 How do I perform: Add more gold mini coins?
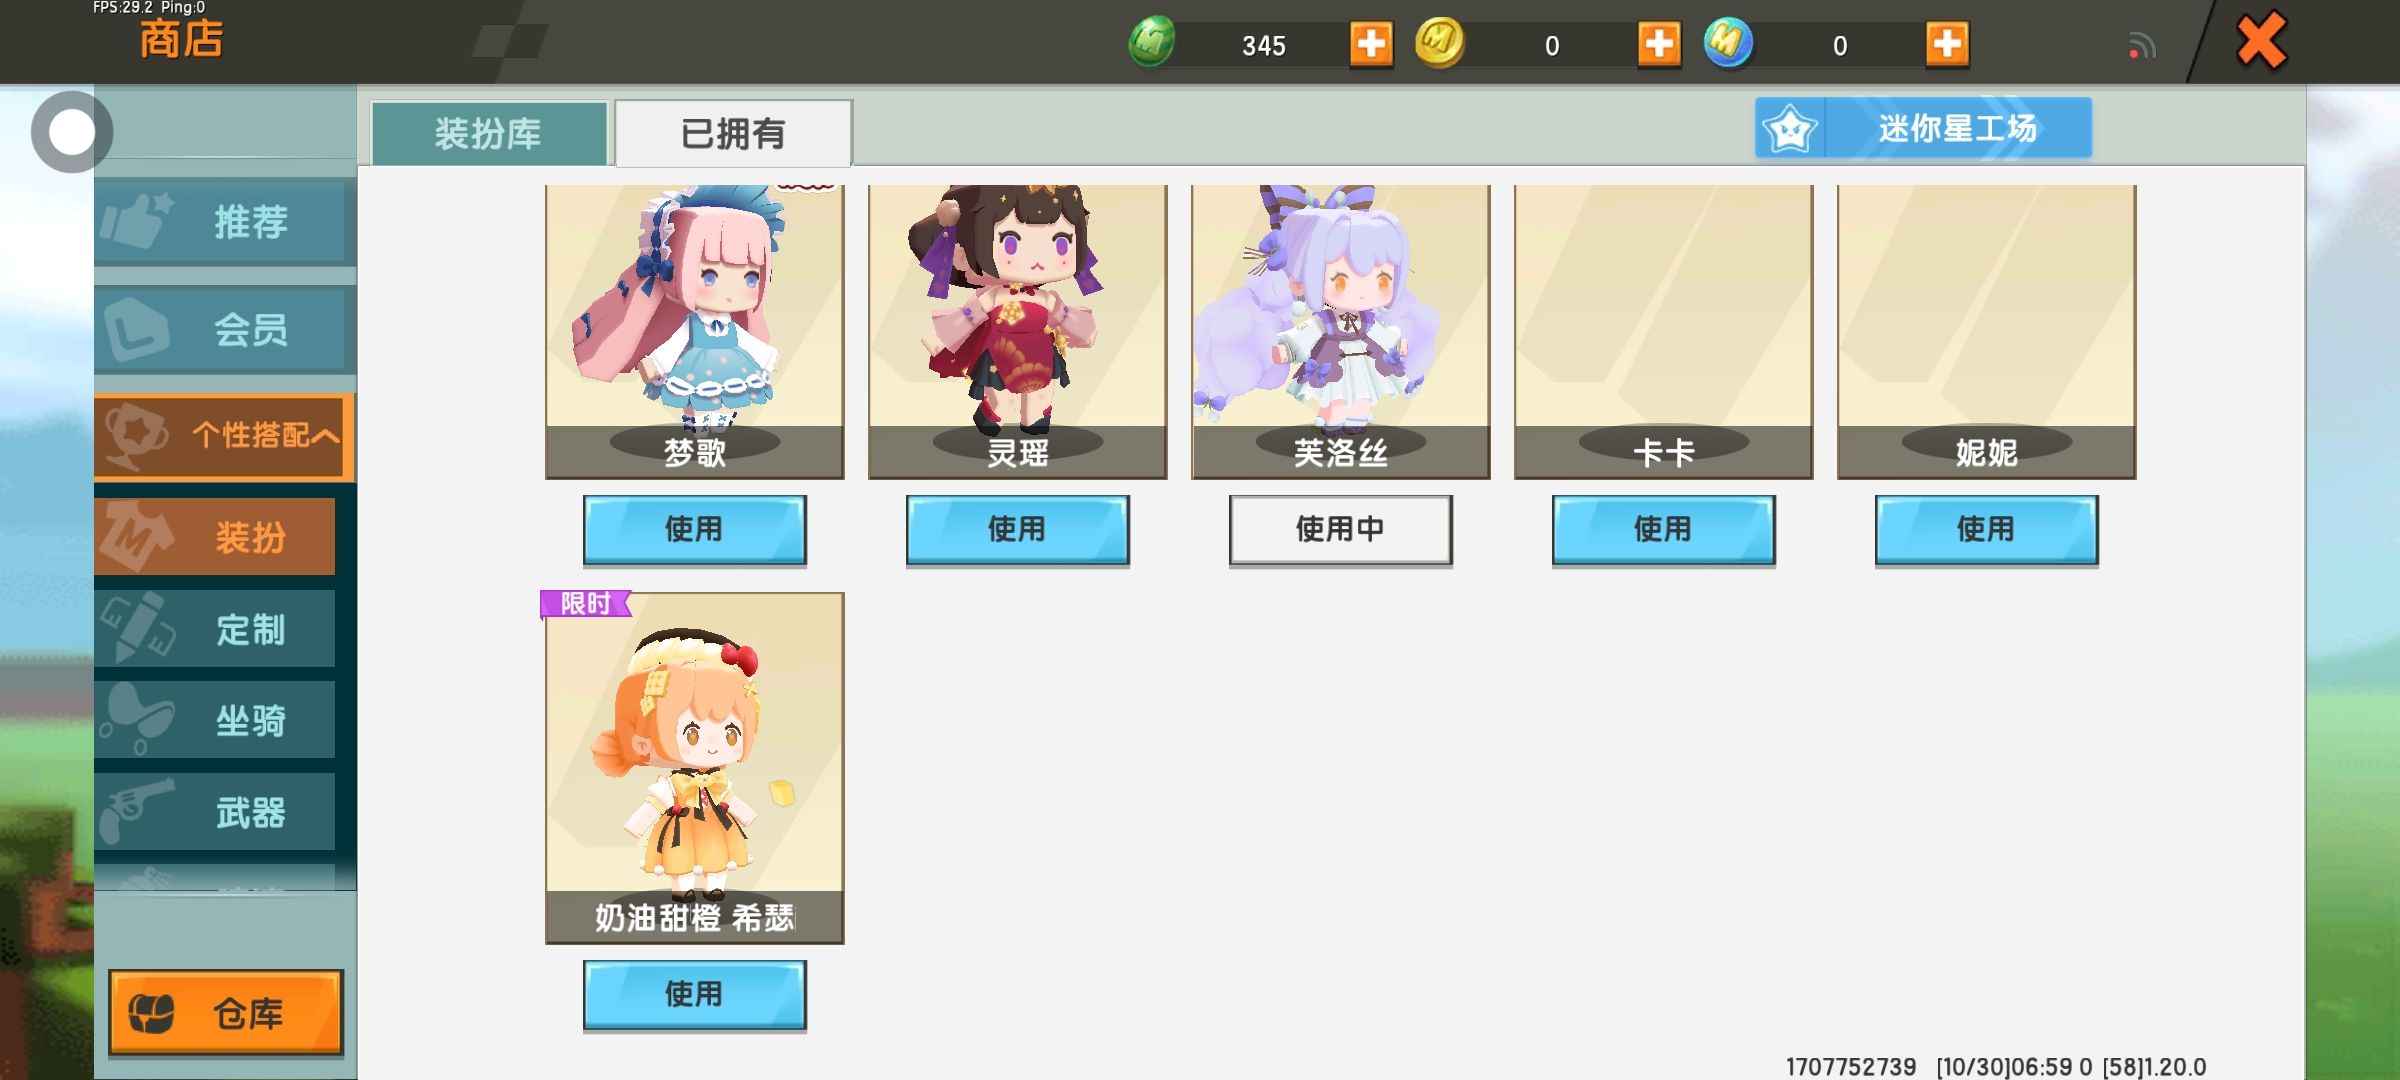click(x=1659, y=44)
